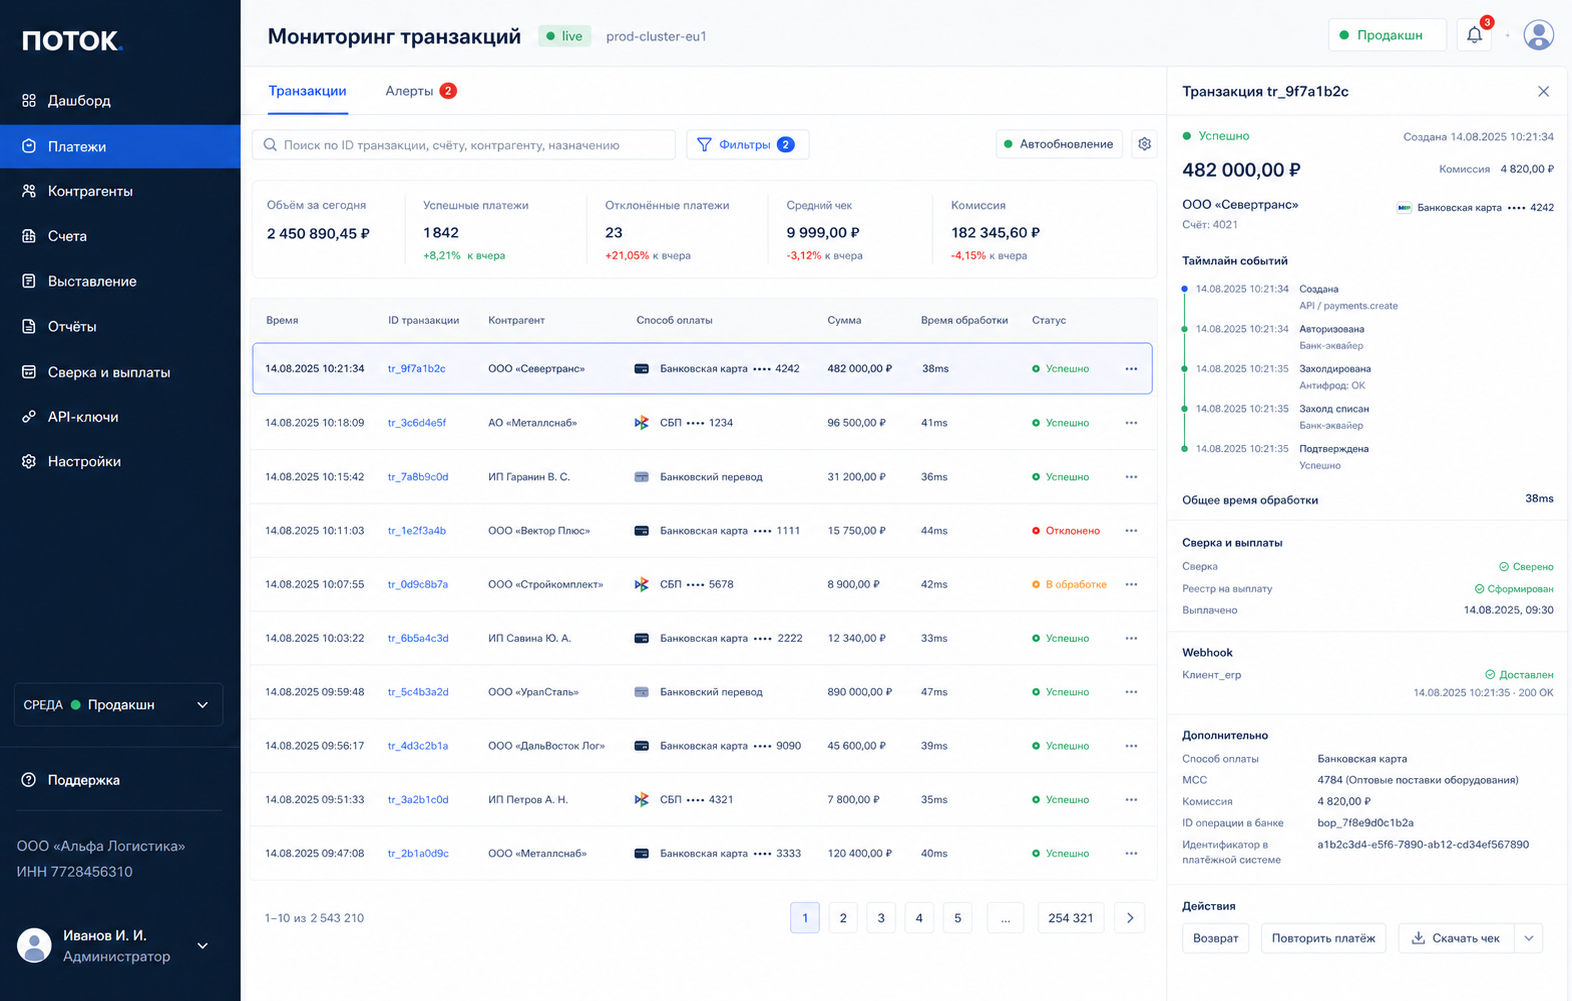The width and height of the screenshot is (1572, 1001).
Task: Open the Скачать чек dropdown arrow
Action: [x=1529, y=938]
